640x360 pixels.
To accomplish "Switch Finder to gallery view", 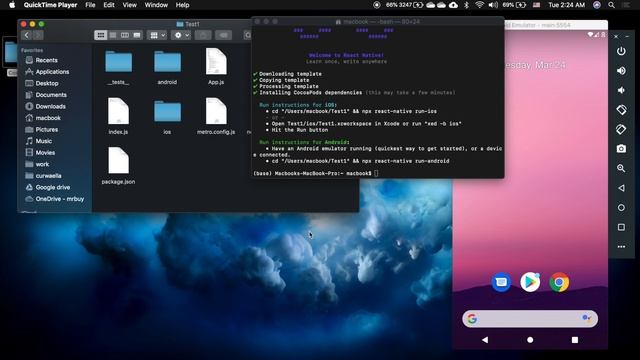I will click(x=137, y=35).
